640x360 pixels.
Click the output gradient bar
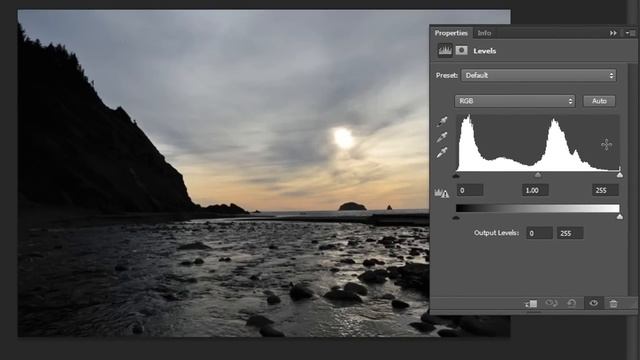click(x=538, y=208)
